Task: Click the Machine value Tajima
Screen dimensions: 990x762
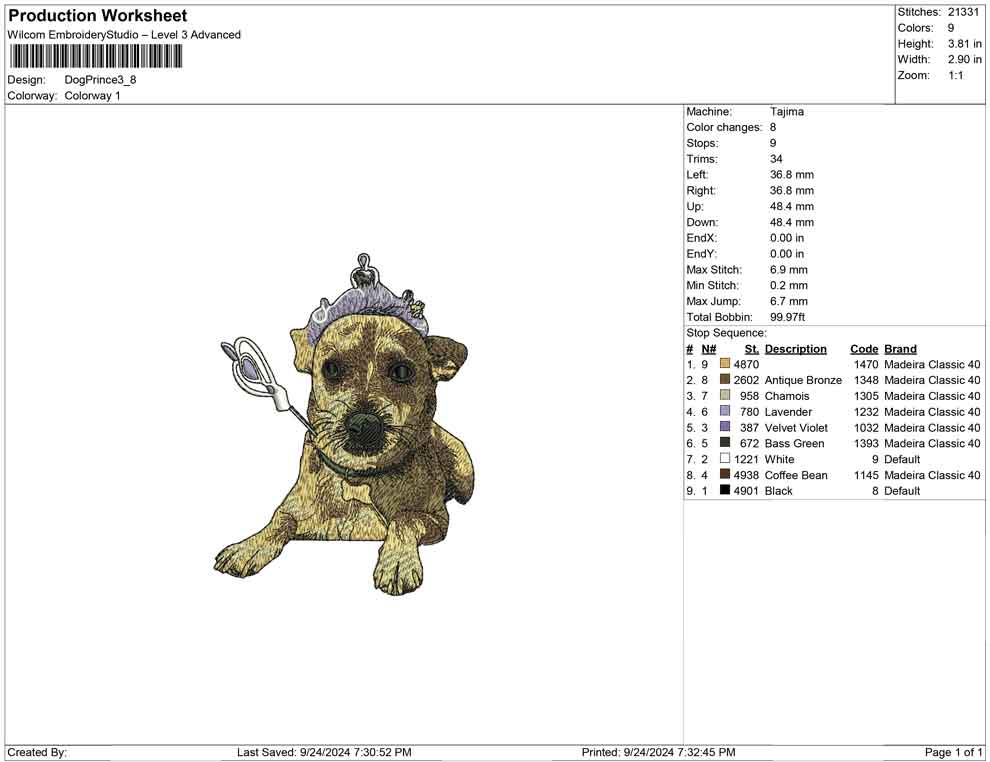Action: point(787,112)
